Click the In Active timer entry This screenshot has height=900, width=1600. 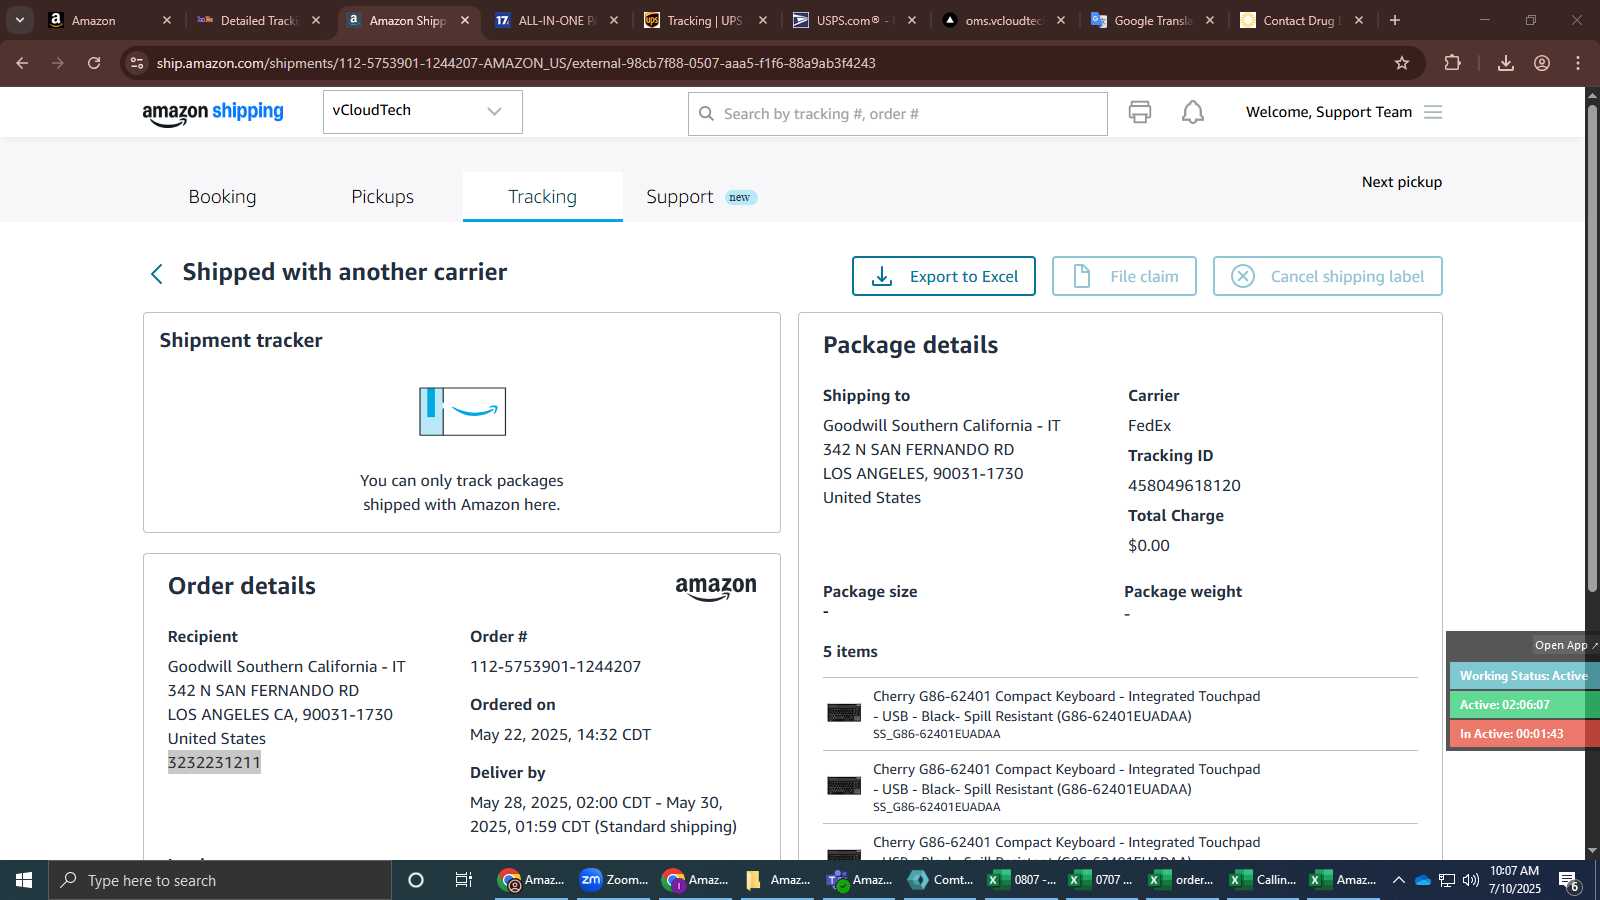pyautogui.click(x=1523, y=734)
